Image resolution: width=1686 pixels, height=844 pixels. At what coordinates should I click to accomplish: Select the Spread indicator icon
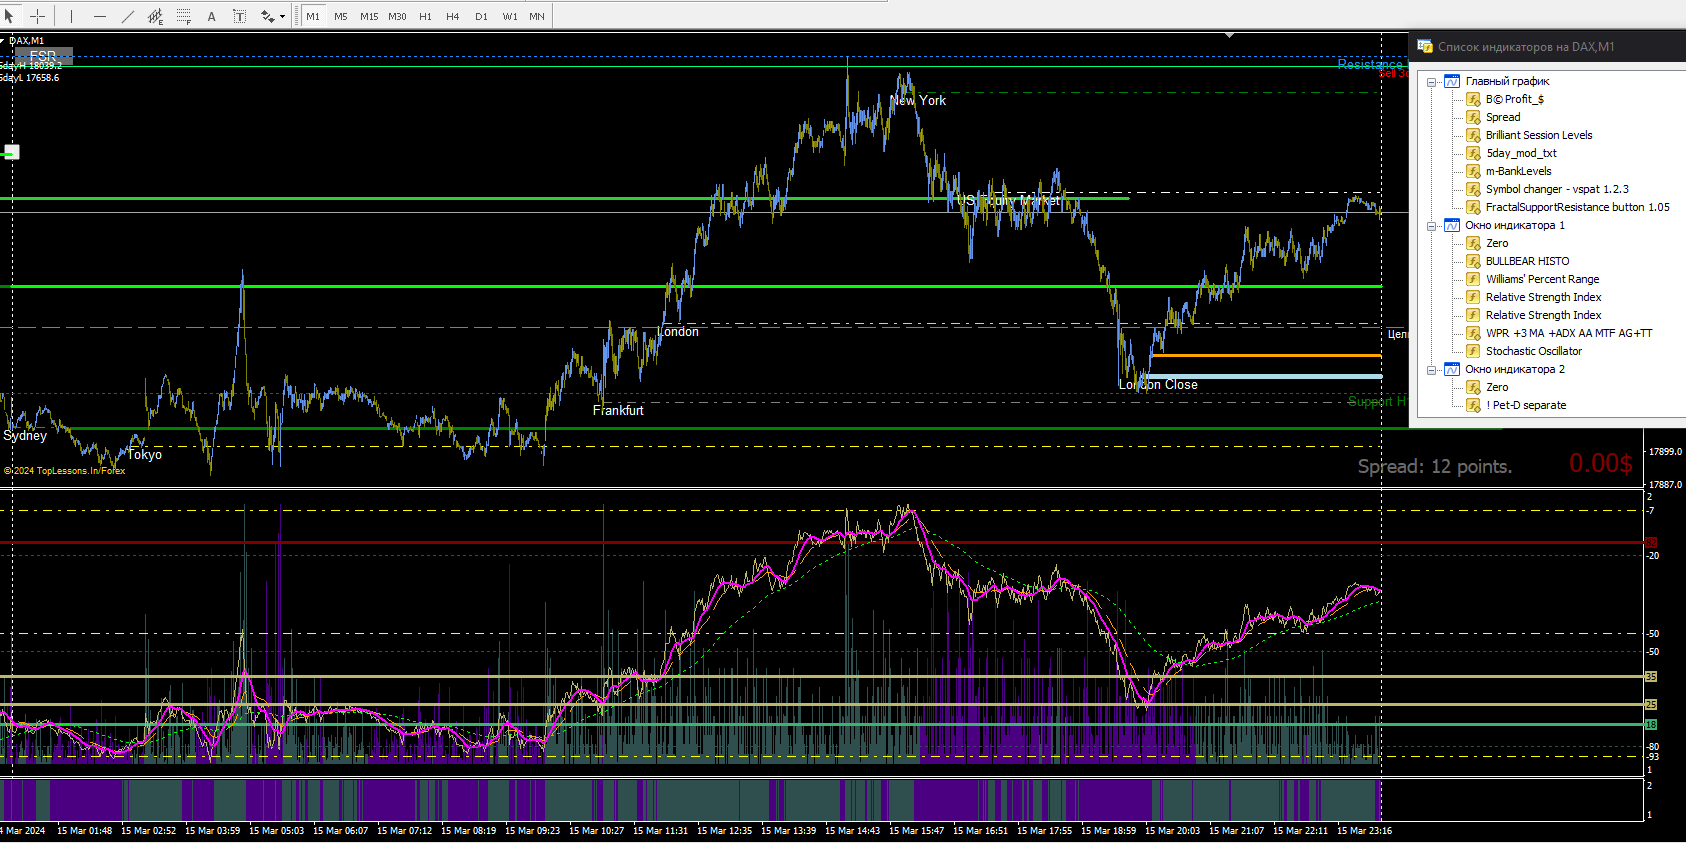1473,117
